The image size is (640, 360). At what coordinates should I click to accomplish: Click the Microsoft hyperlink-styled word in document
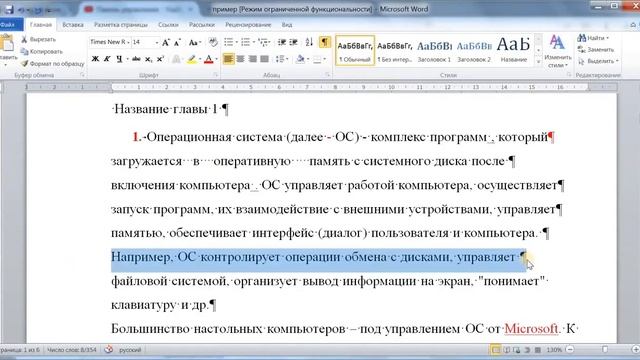(x=531, y=328)
